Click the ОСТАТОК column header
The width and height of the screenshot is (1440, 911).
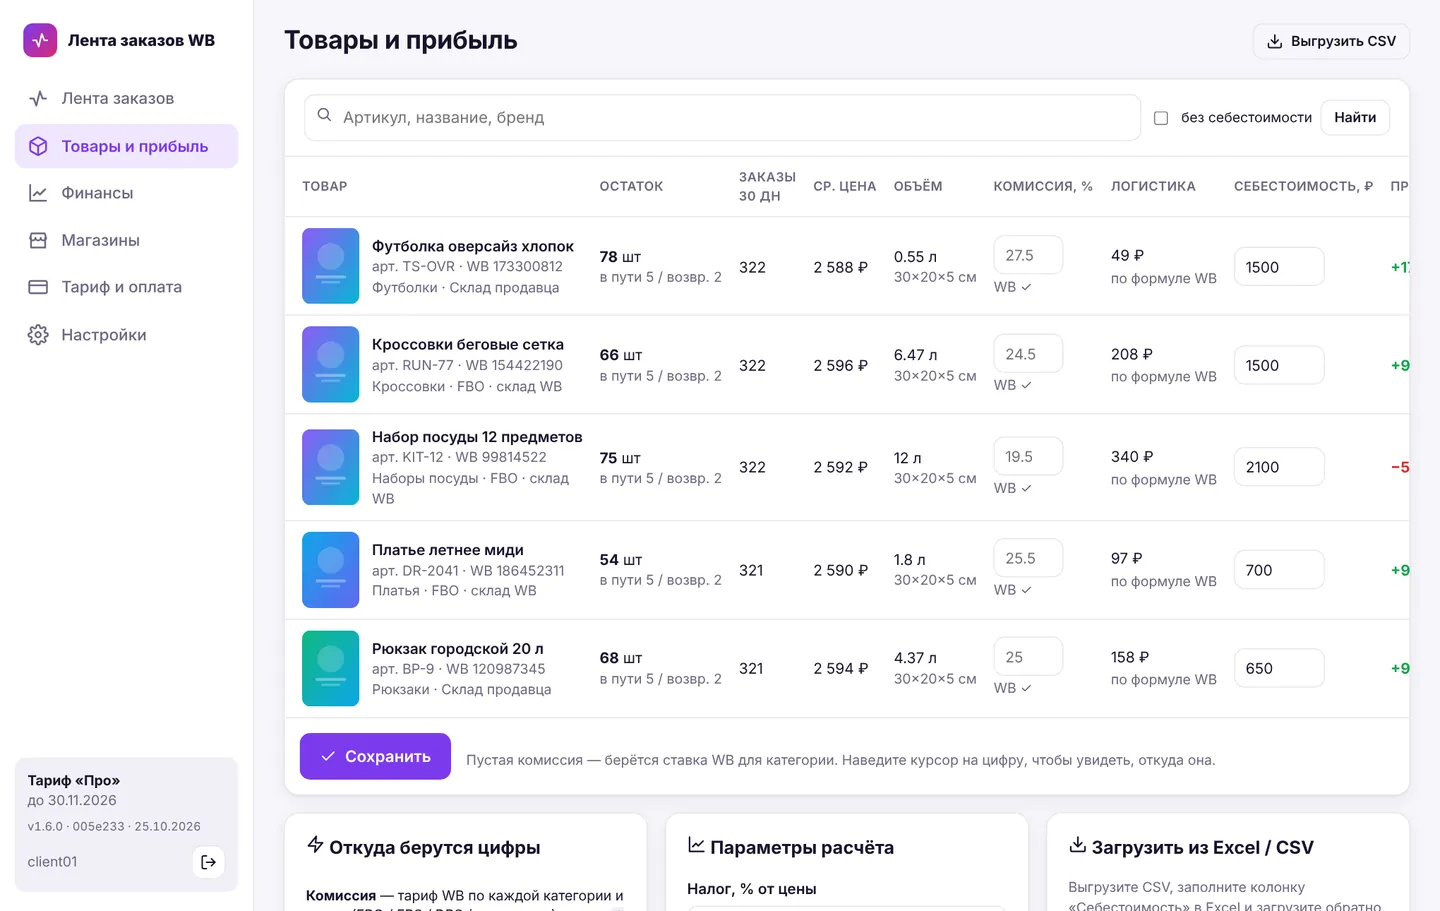[631, 186]
